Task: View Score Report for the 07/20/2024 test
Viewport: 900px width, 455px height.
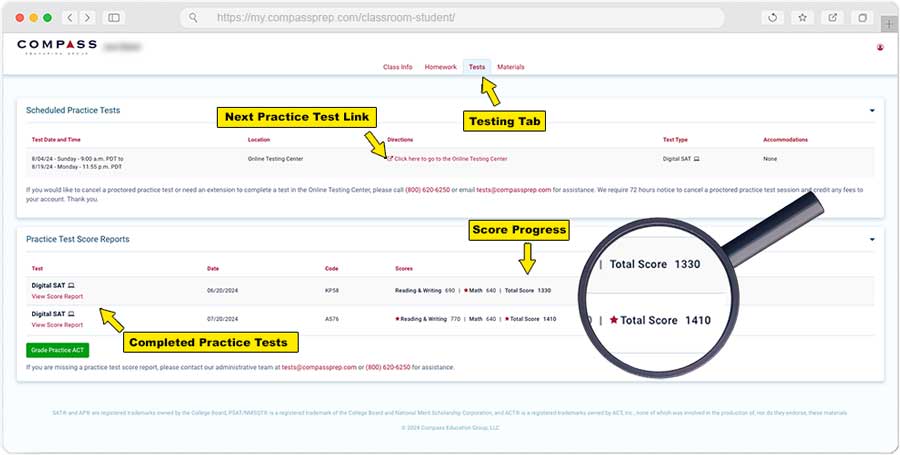Action: tap(57, 325)
